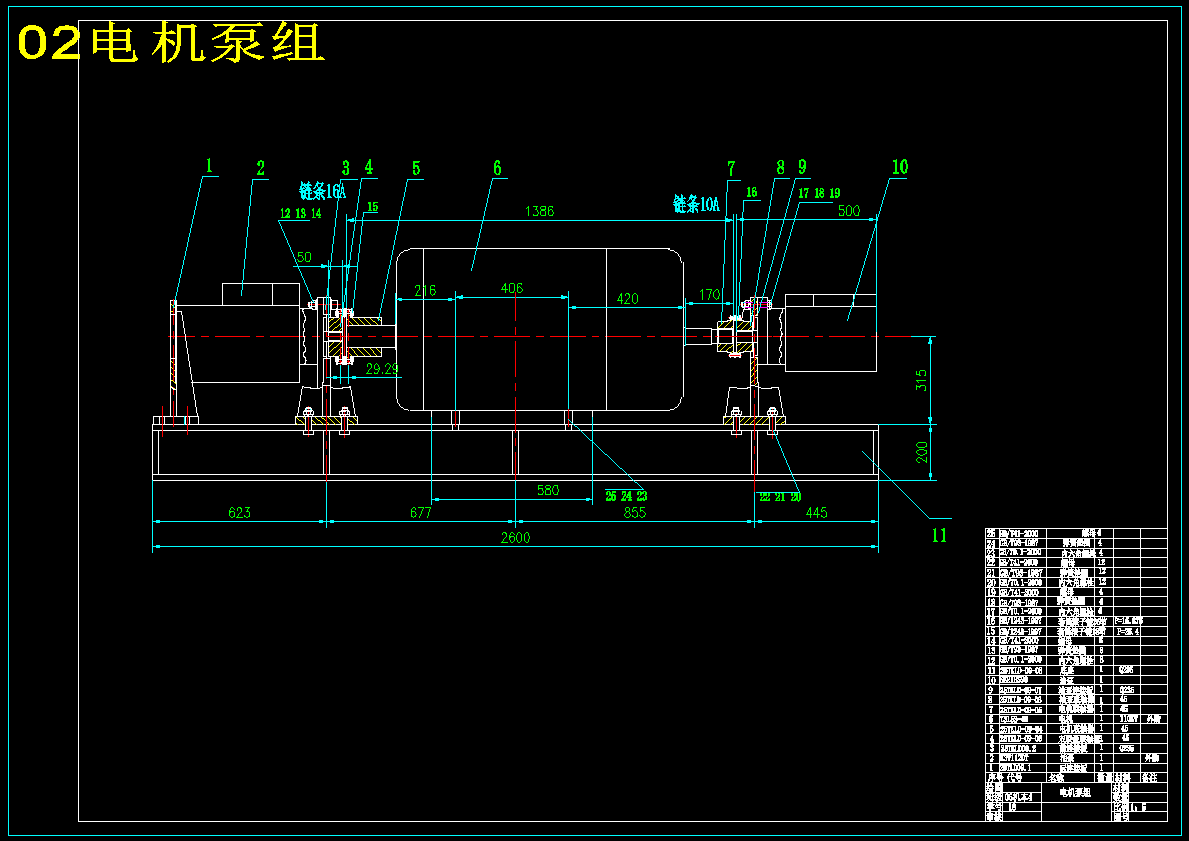Select the 855 dimension text
1189x841 pixels.
pyautogui.click(x=634, y=513)
